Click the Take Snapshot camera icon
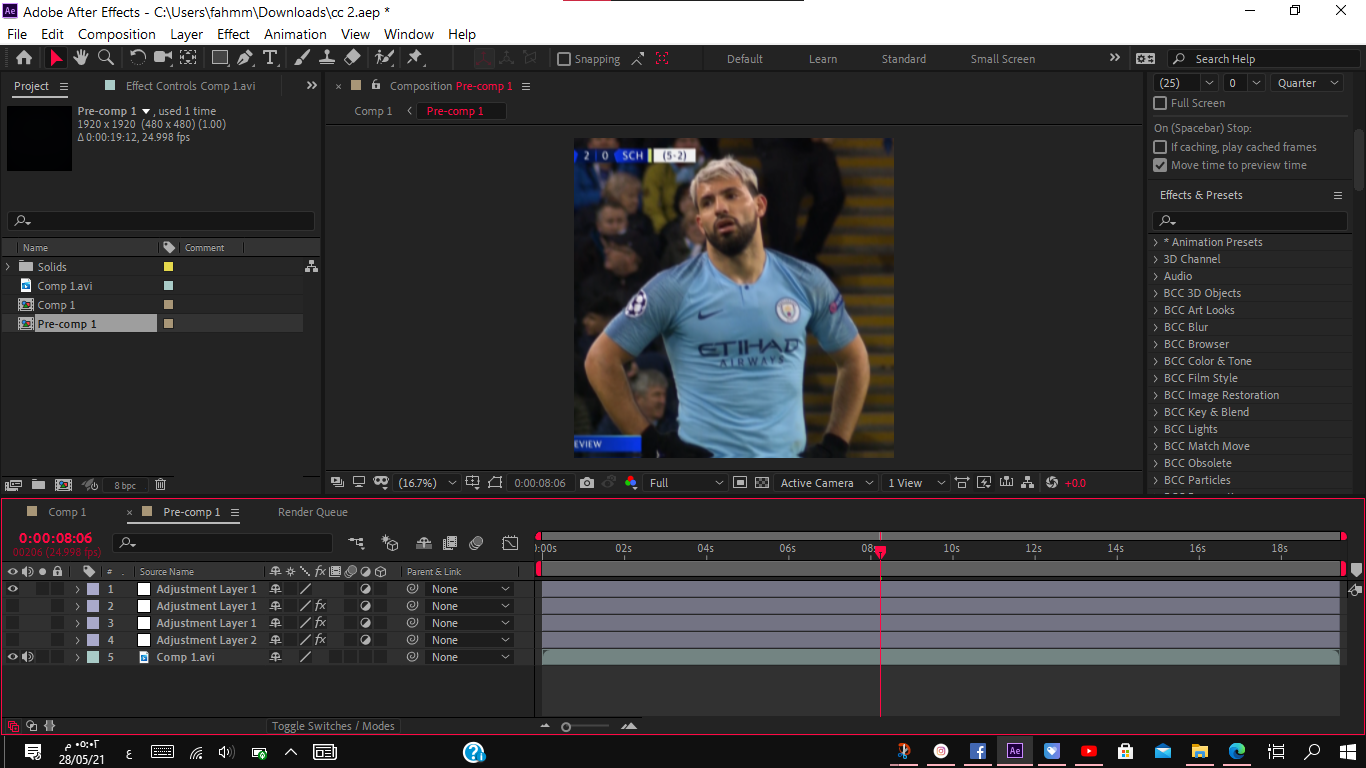Screen dimensions: 1366x768 [587, 483]
